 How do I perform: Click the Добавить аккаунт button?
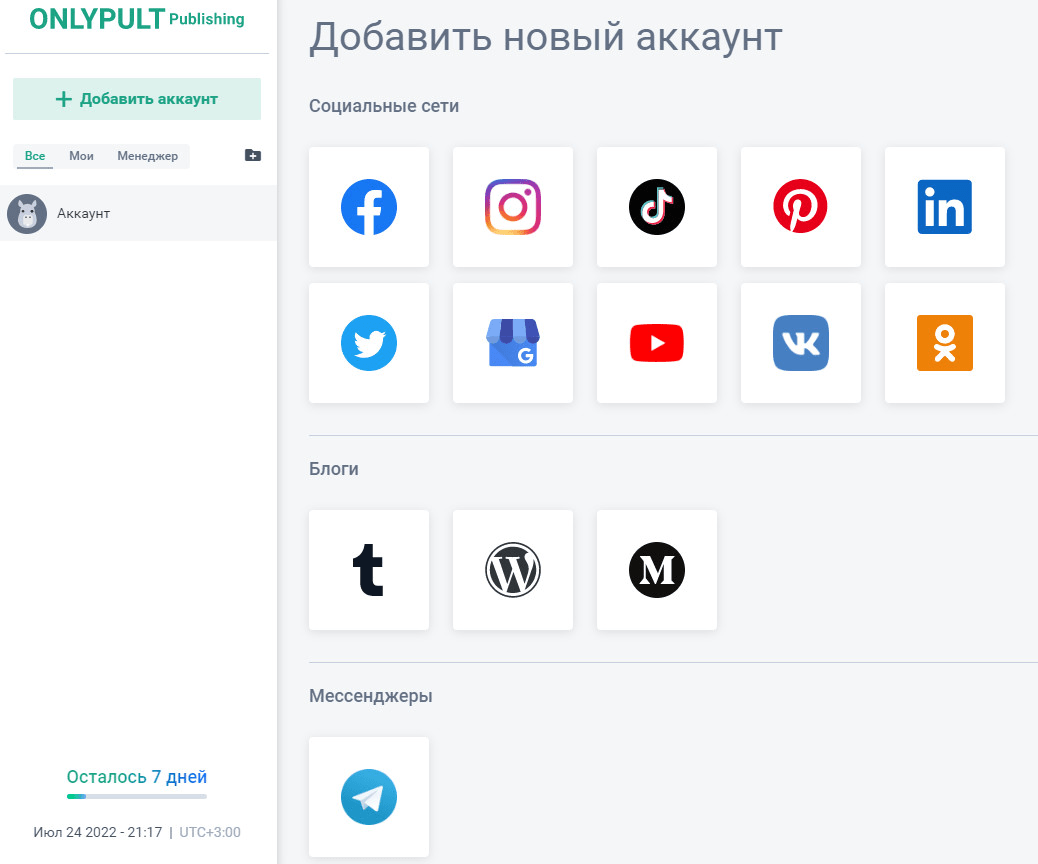(x=137, y=99)
